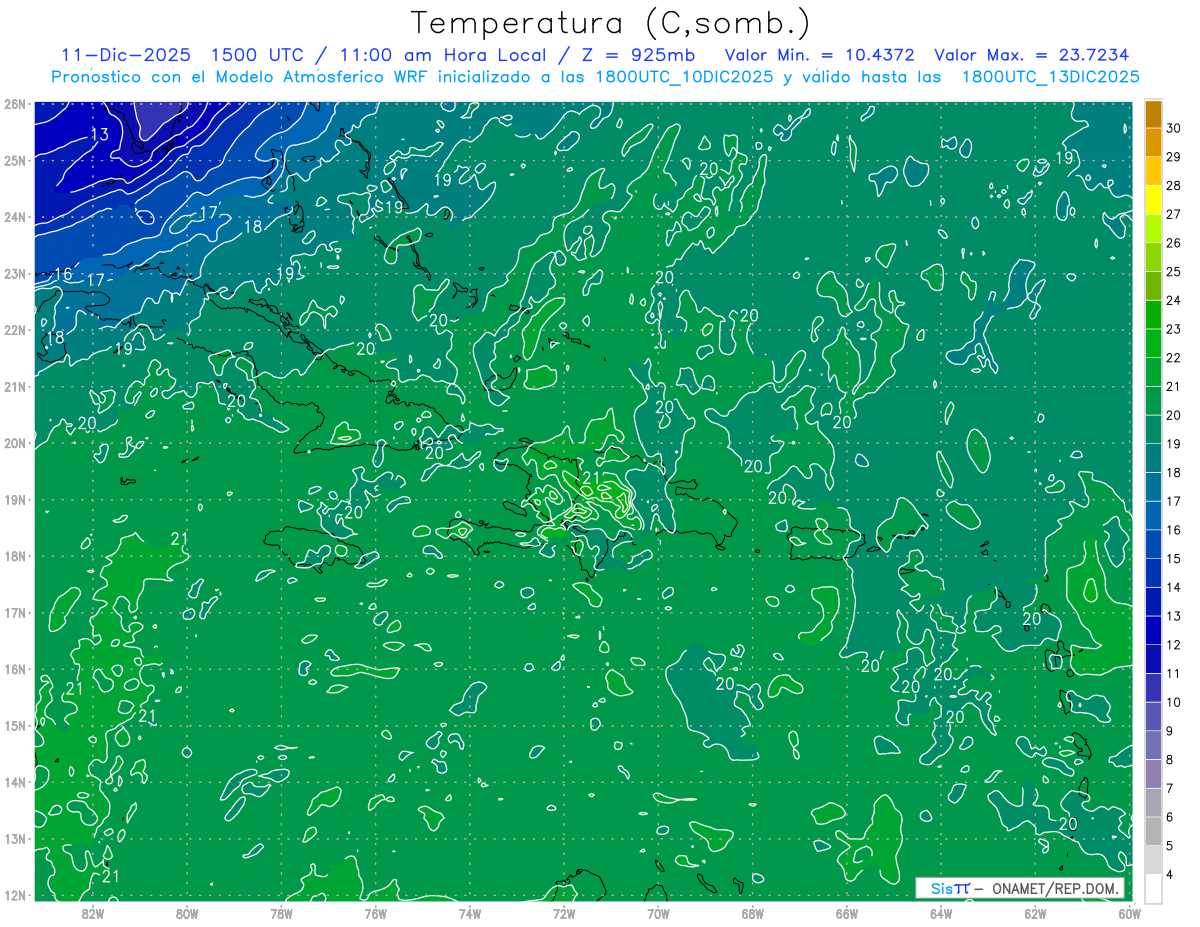Screen dimensions: 1200x927
Task: Click the '66W' longitude axis label
Action: 847,913
